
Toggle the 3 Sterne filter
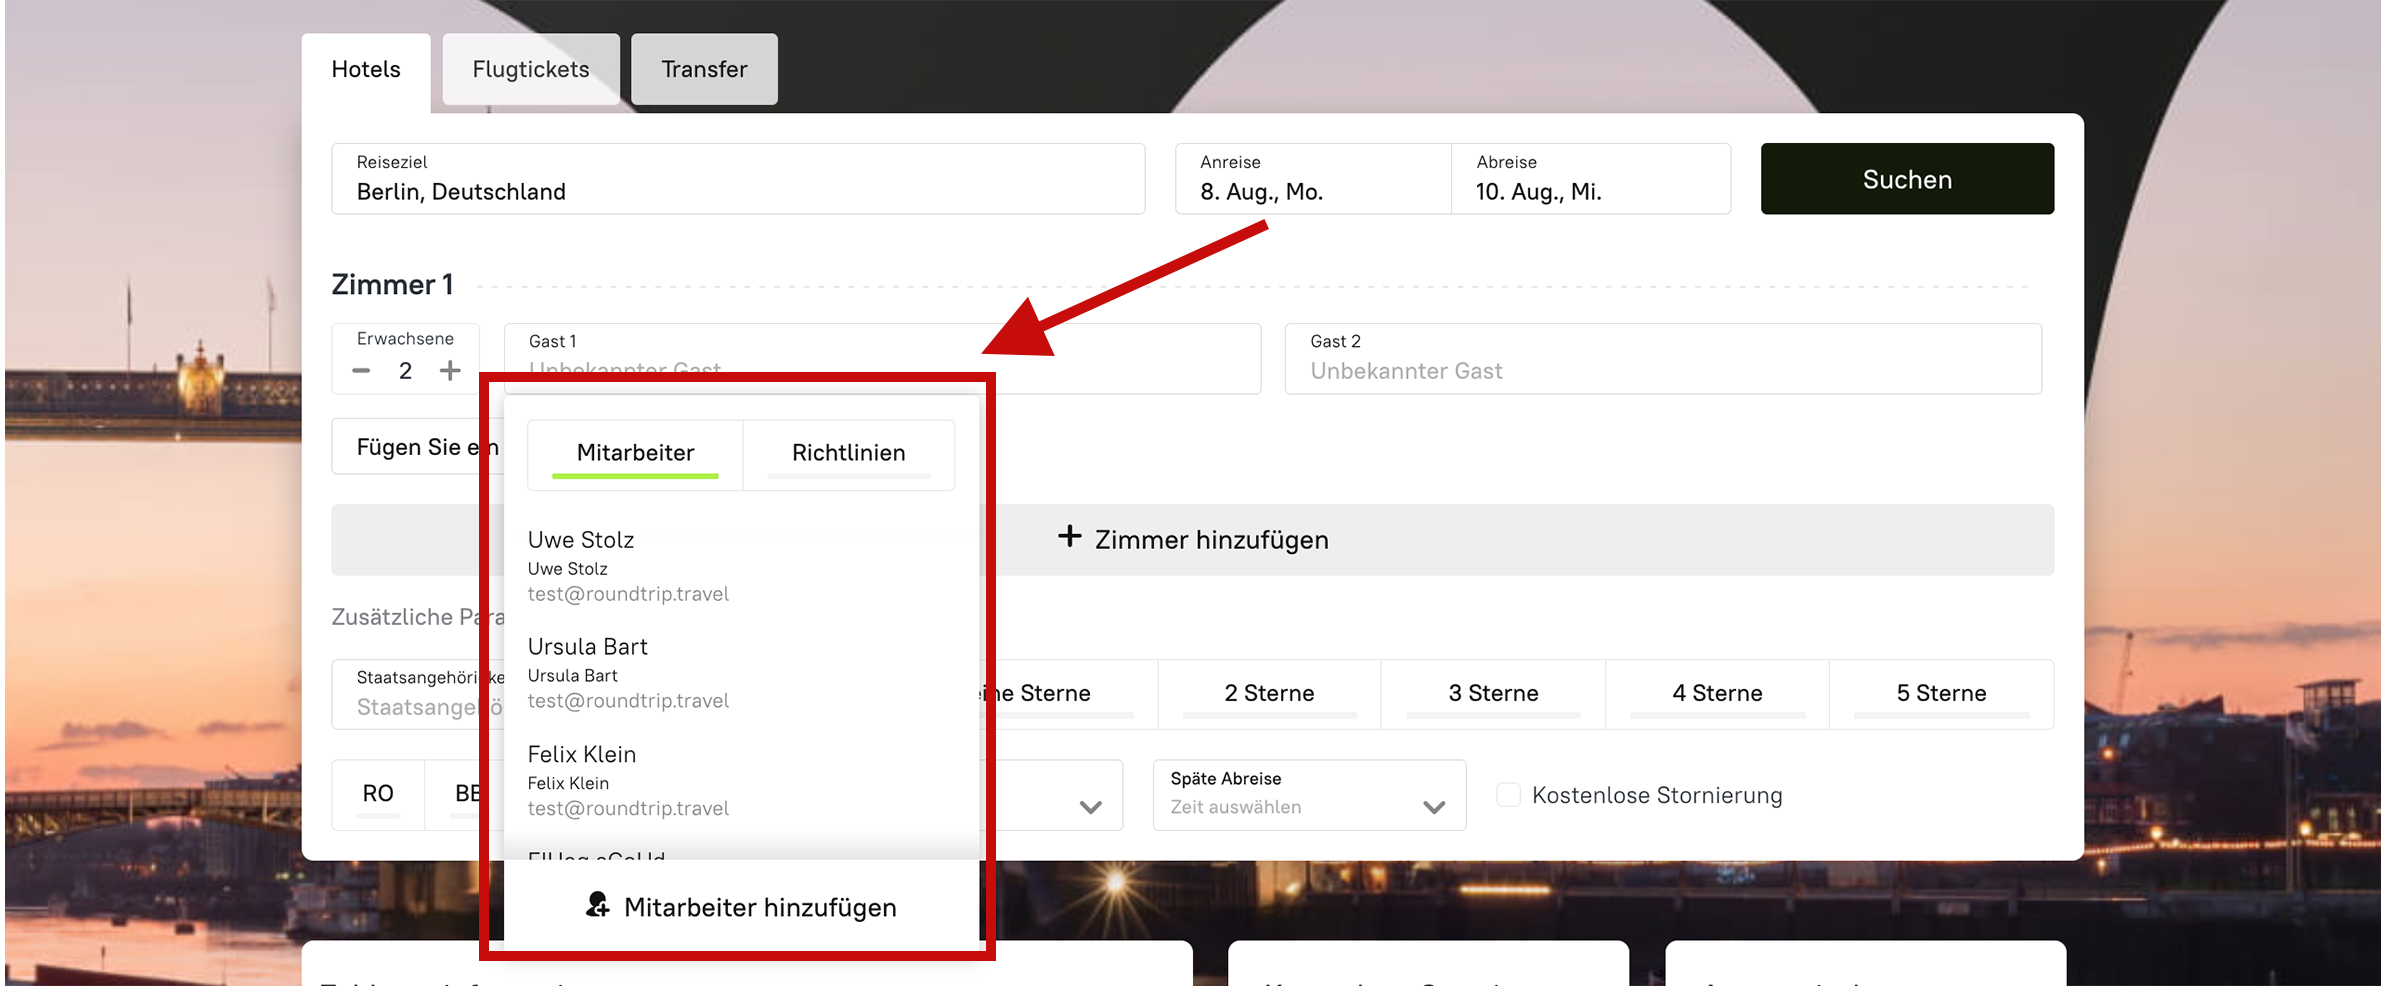pos(1493,693)
